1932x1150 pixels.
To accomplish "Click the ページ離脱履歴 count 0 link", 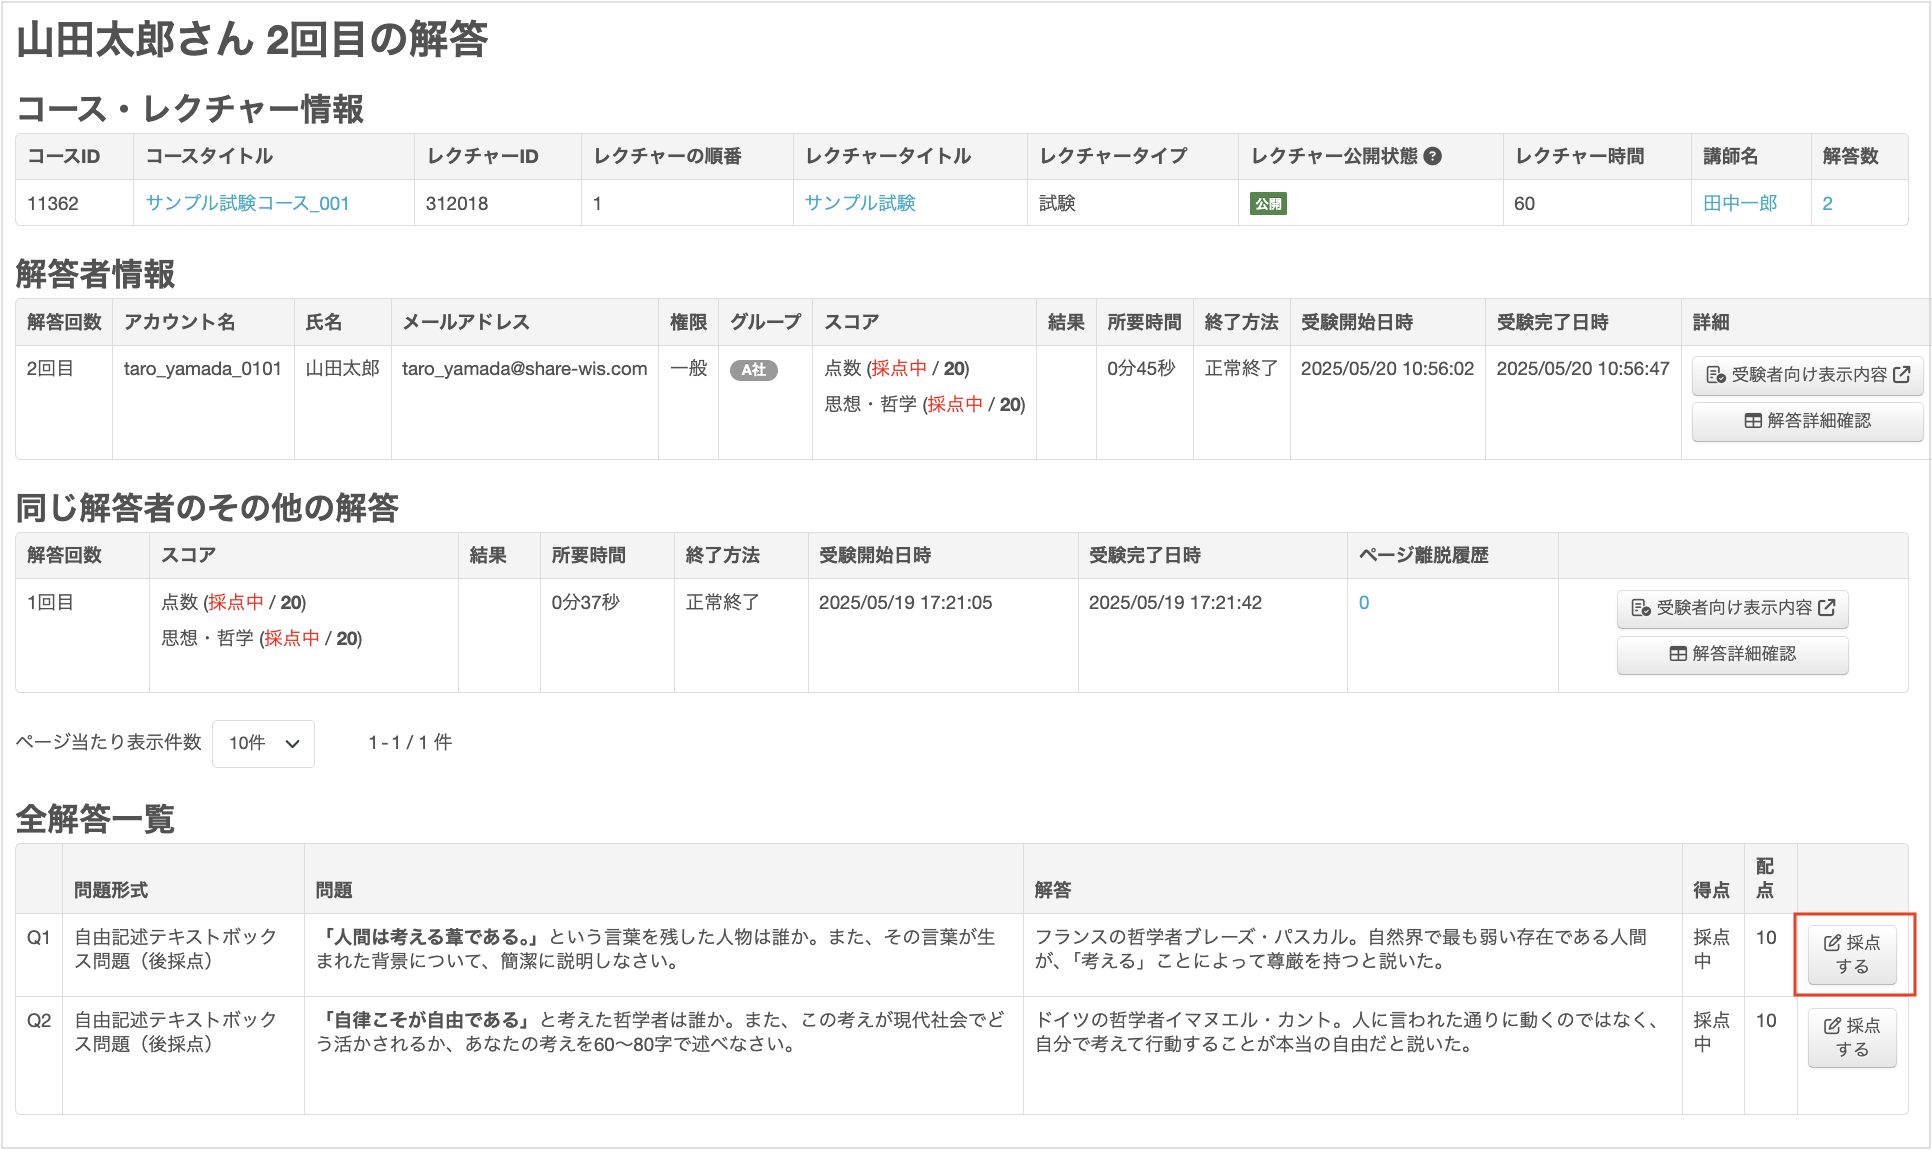I will click(1364, 603).
